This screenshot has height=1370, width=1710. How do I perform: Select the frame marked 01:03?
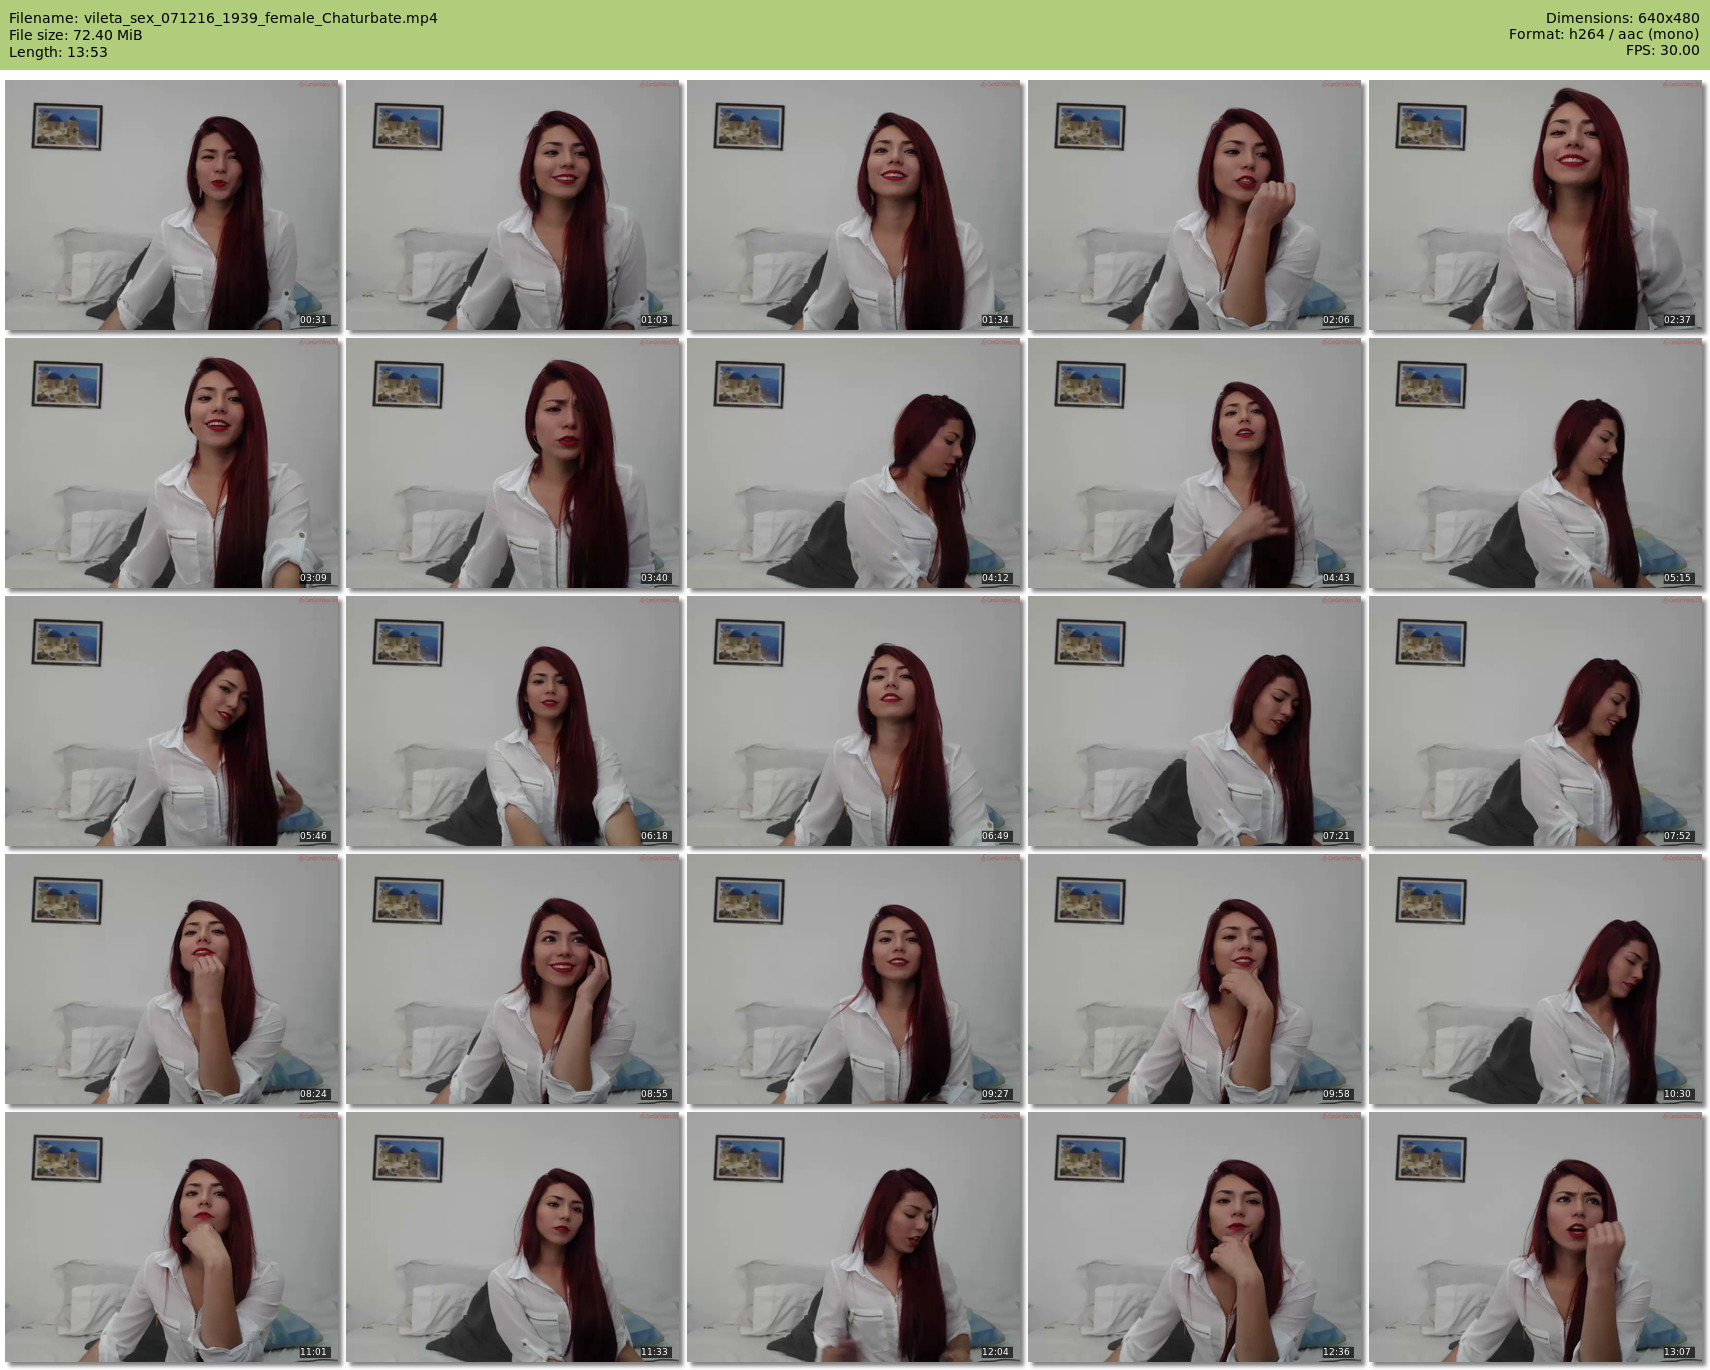tap(513, 205)
